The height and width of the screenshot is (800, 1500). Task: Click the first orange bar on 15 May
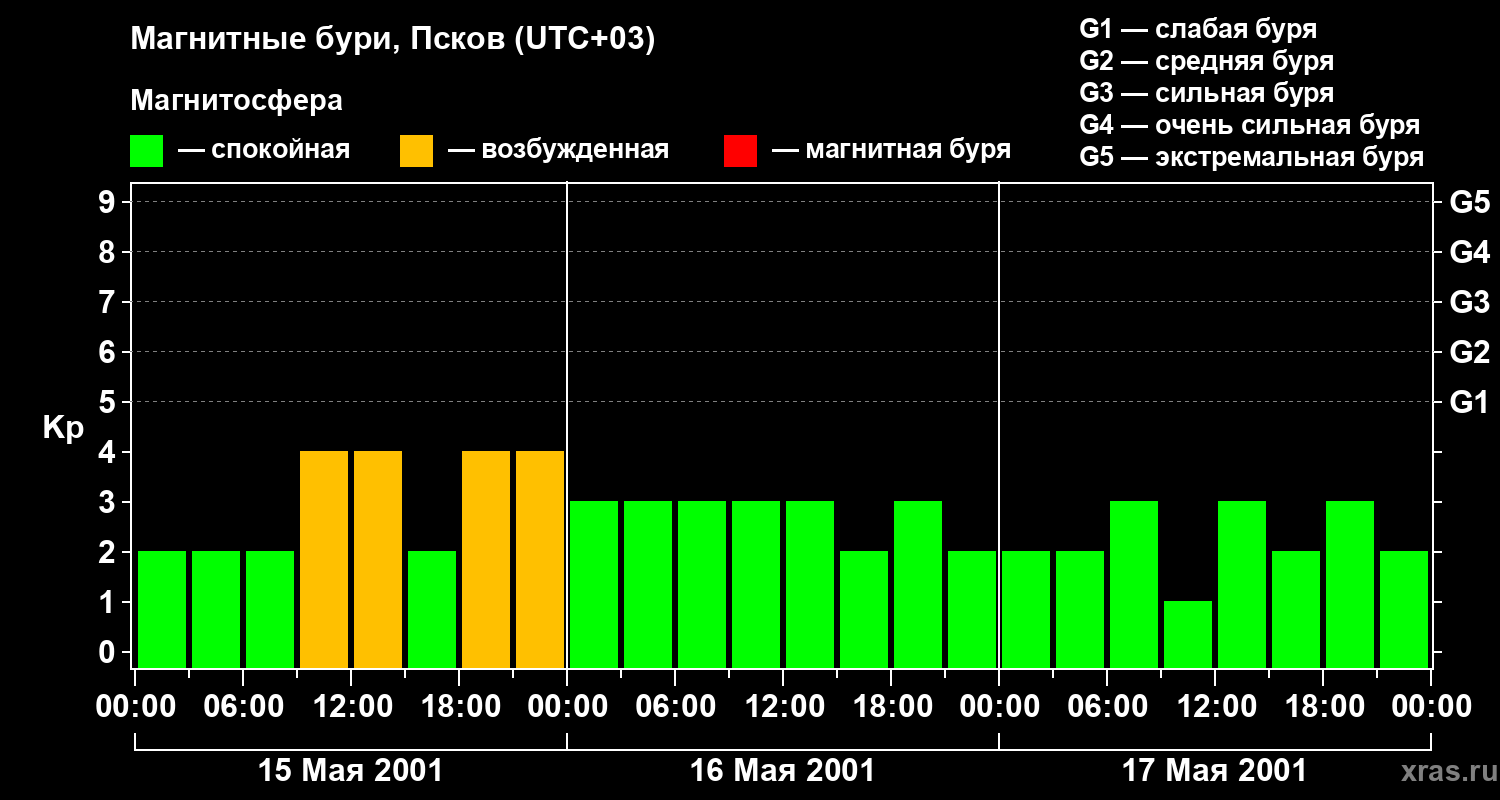pos(324,559)
